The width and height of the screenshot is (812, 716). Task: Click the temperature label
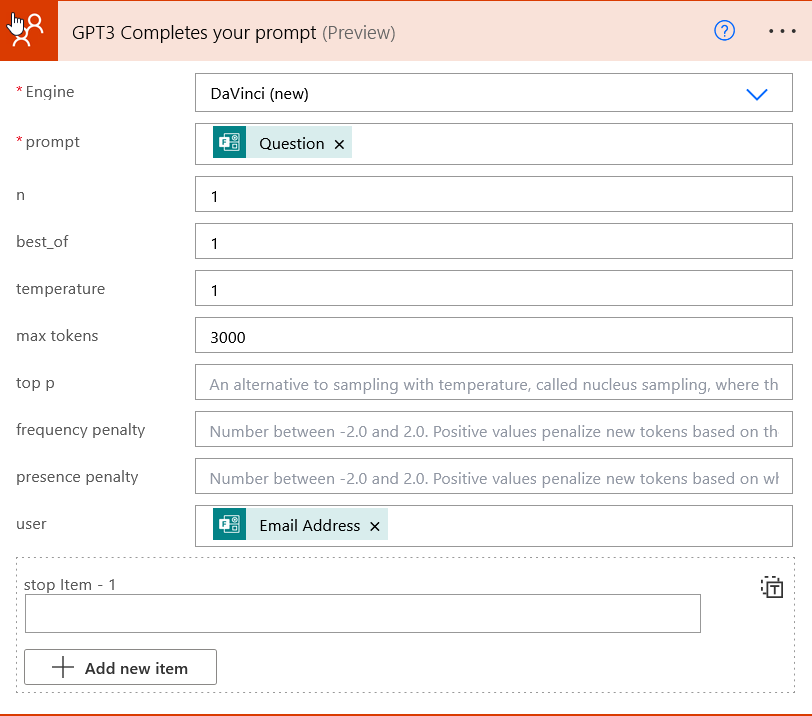click(60, 289)
